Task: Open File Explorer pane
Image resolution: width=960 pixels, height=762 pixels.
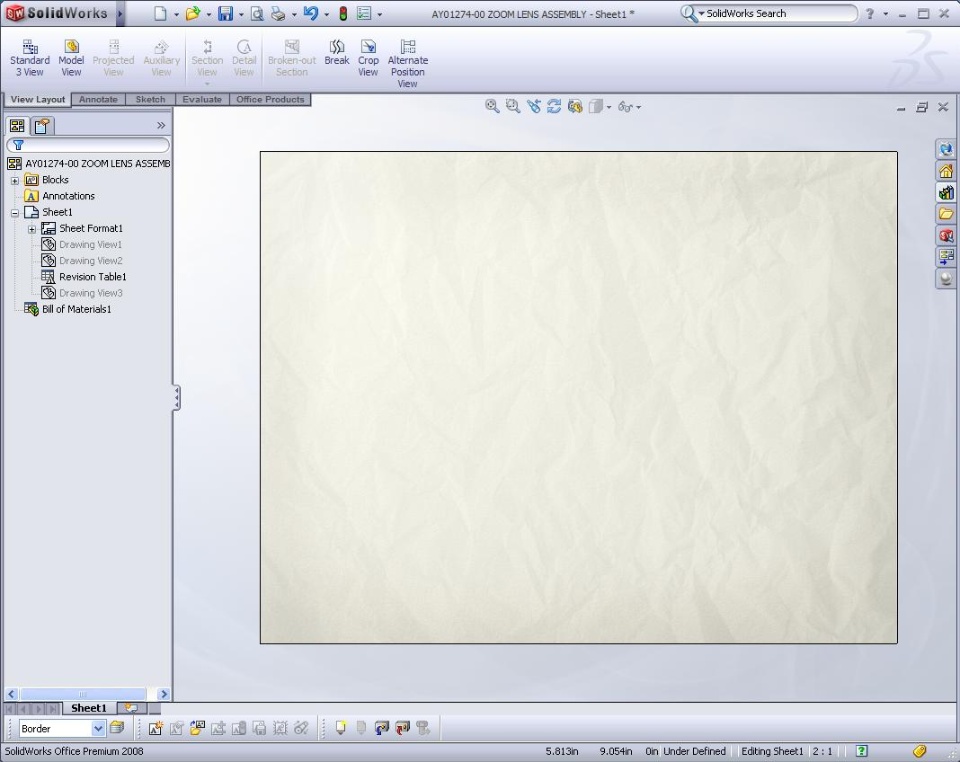Action: tap(946, 214)
